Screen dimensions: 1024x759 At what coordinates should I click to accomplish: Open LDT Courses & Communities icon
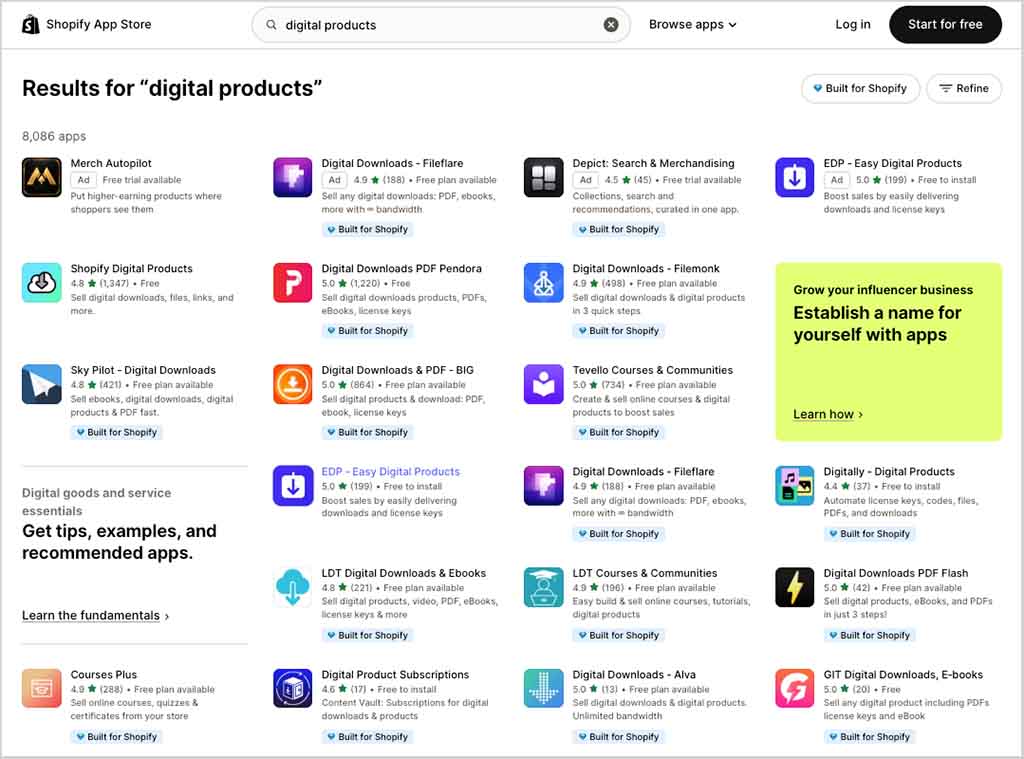(x=543, y=587)
